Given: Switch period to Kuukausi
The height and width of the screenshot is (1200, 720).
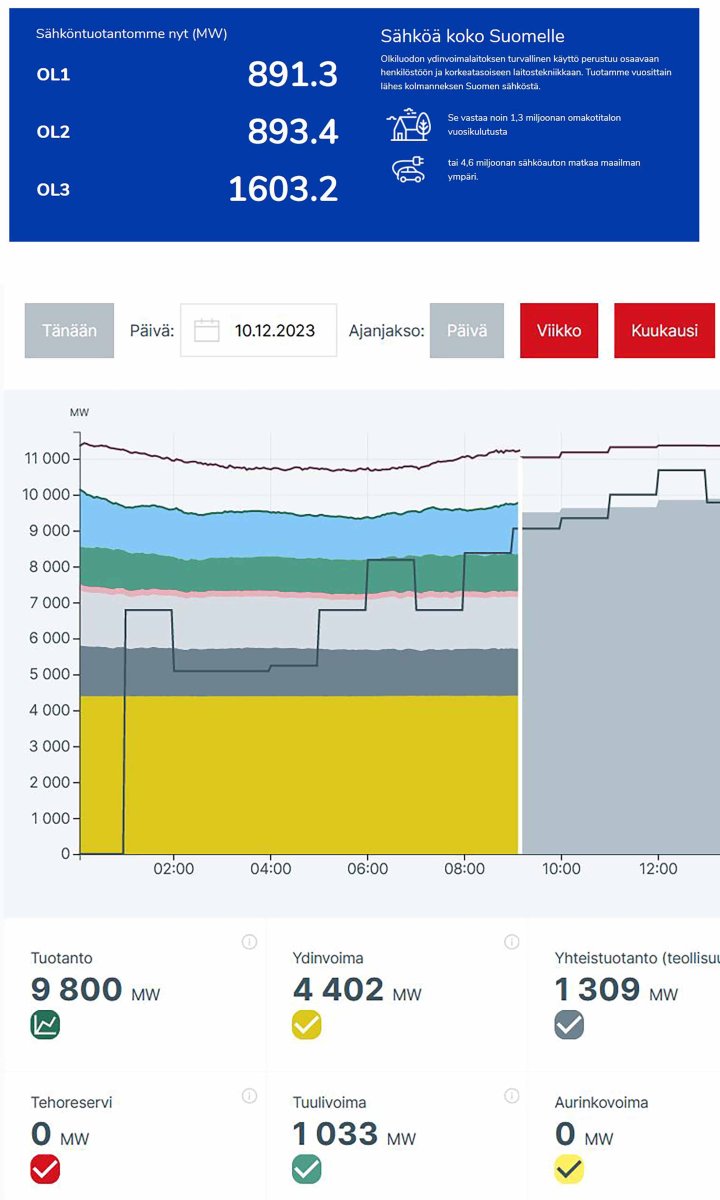Looking at the screenshot, I should [x=664, y=331].
